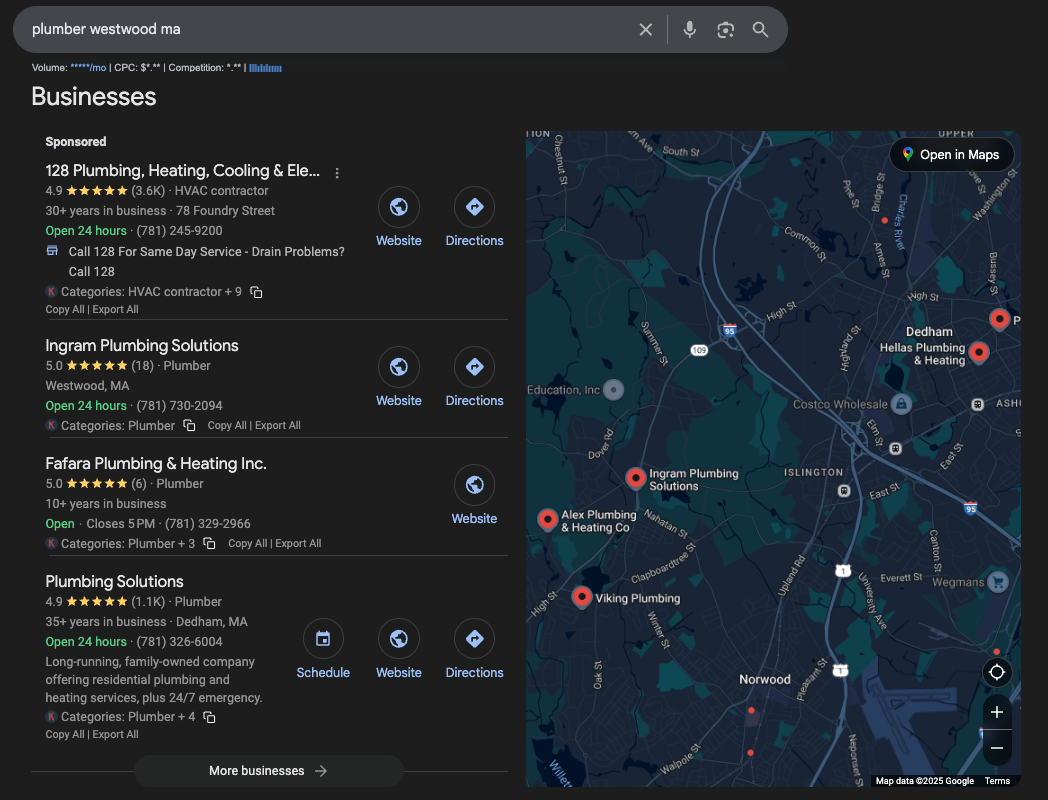The height and width of the screenshot is (800, 1048).
Task: Click the Norwood label on the map
Action: click(765, 680)
